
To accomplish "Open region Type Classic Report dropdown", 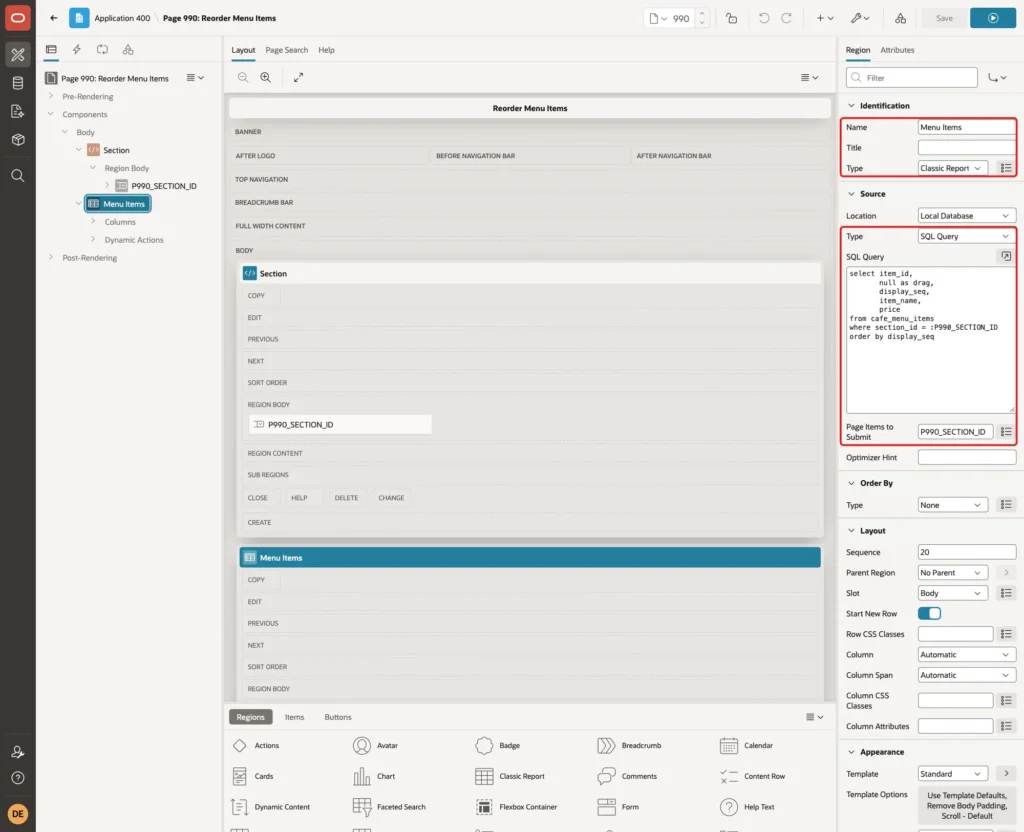I will [x=953, y=168].
